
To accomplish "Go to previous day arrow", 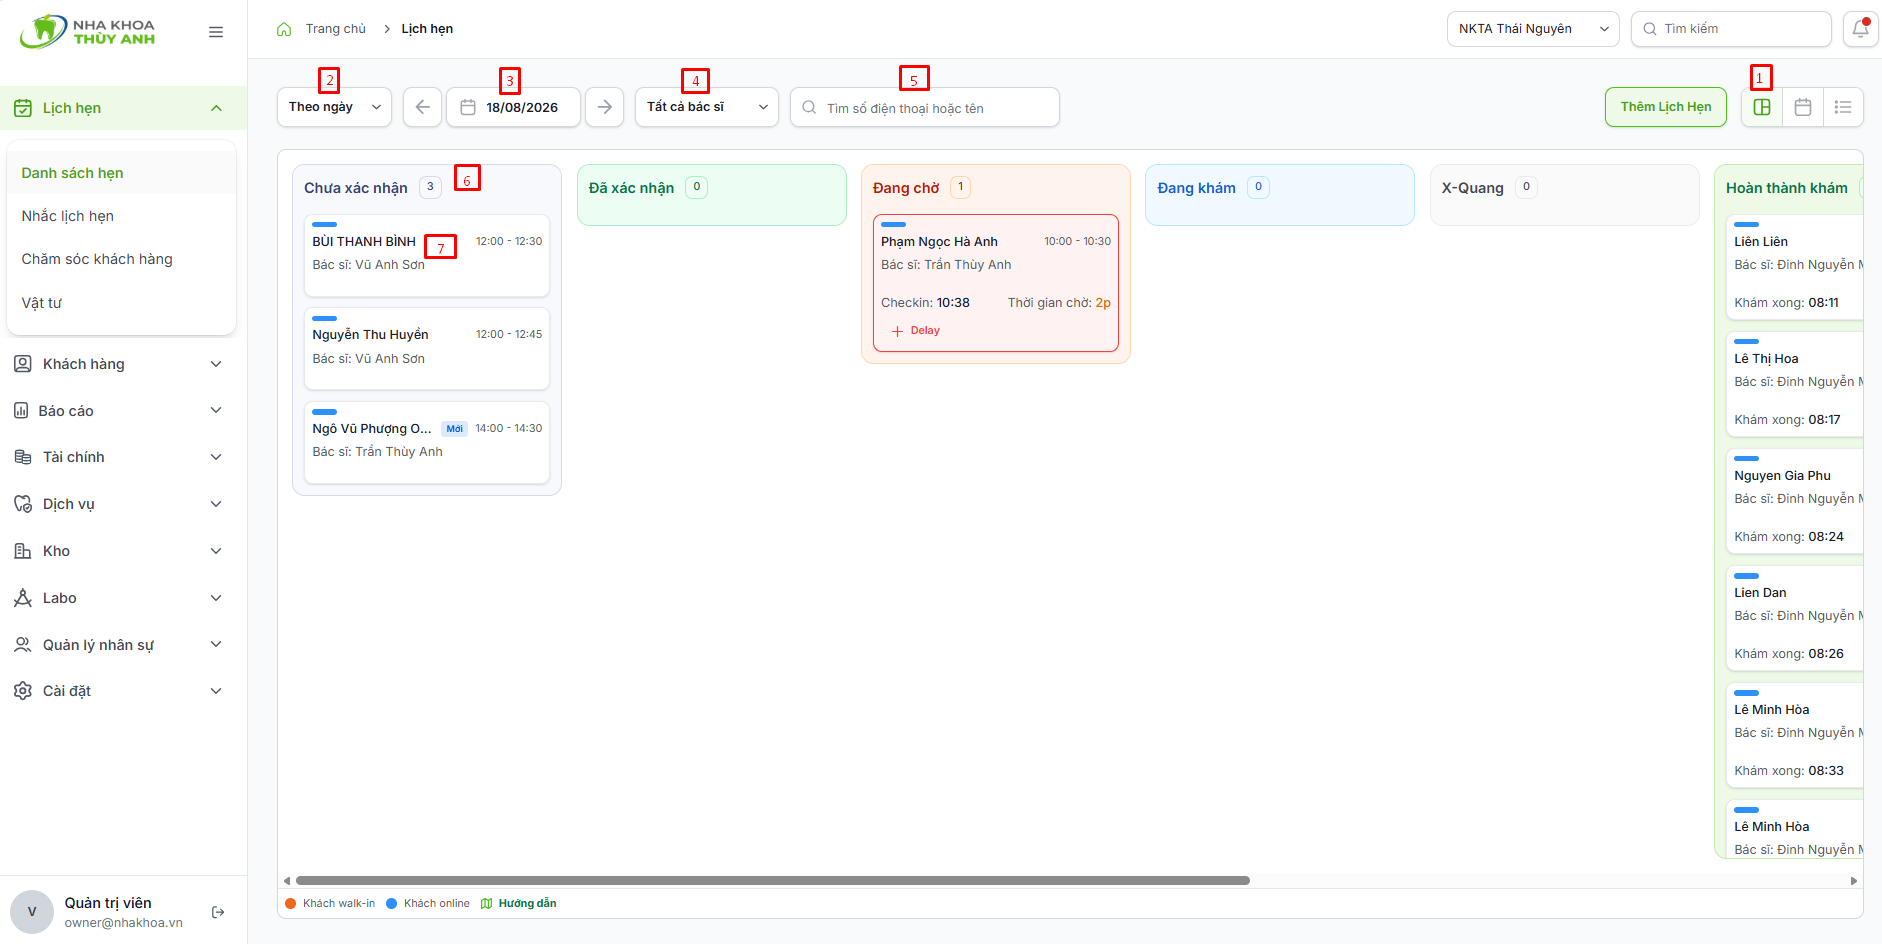I will coord(422,107).
